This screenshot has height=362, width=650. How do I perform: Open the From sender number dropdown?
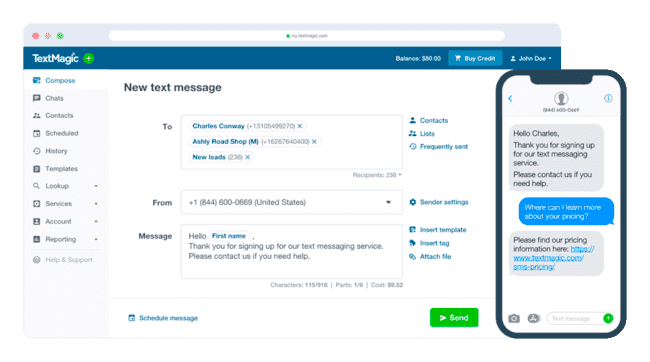(x=291, y=202)
